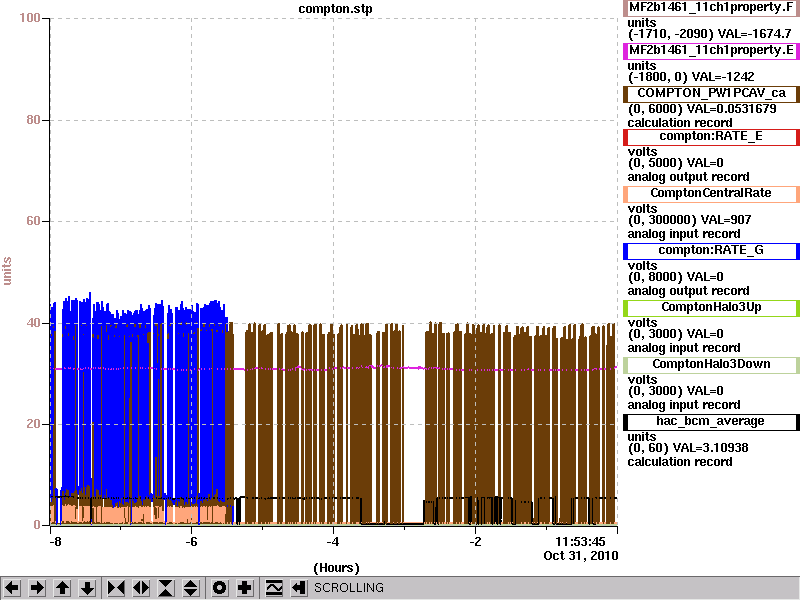
Task: Click the 11:53:45 timestamp on the axis
Action: coord(580,542)
